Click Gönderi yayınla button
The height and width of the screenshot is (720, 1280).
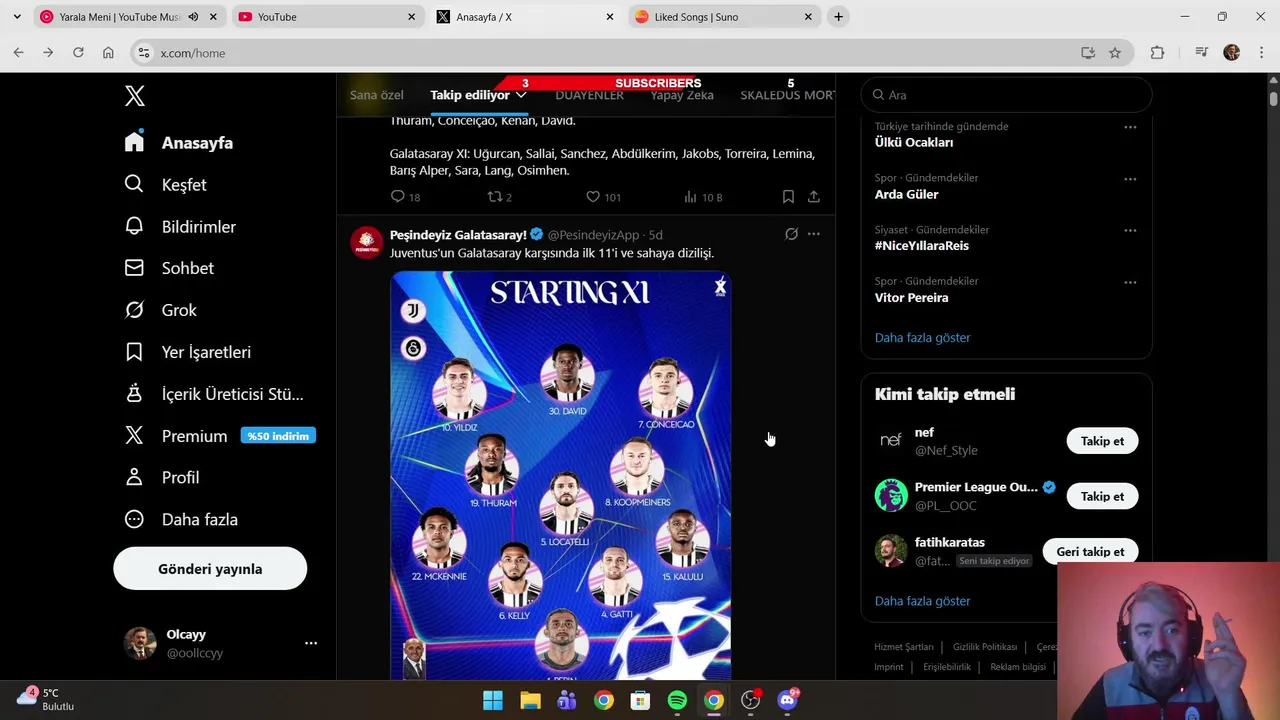(x=210, y=569)
